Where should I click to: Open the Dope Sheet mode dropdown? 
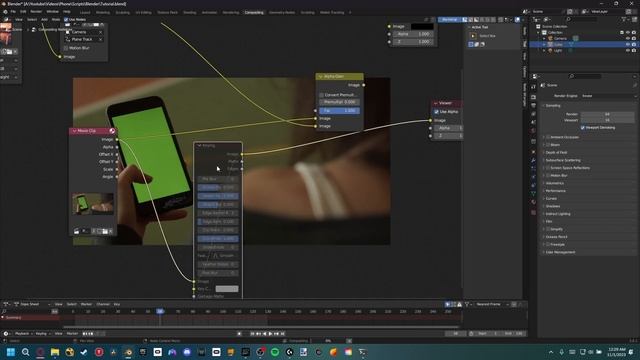tap(32, 304)
